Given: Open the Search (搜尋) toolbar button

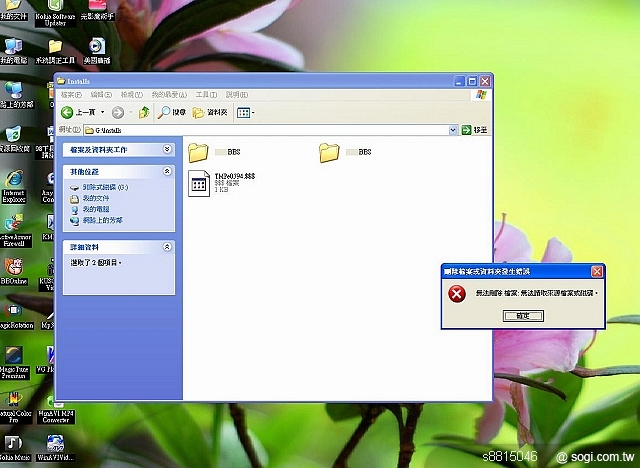Looking at the screenshot, I should [x=172, y=112].
